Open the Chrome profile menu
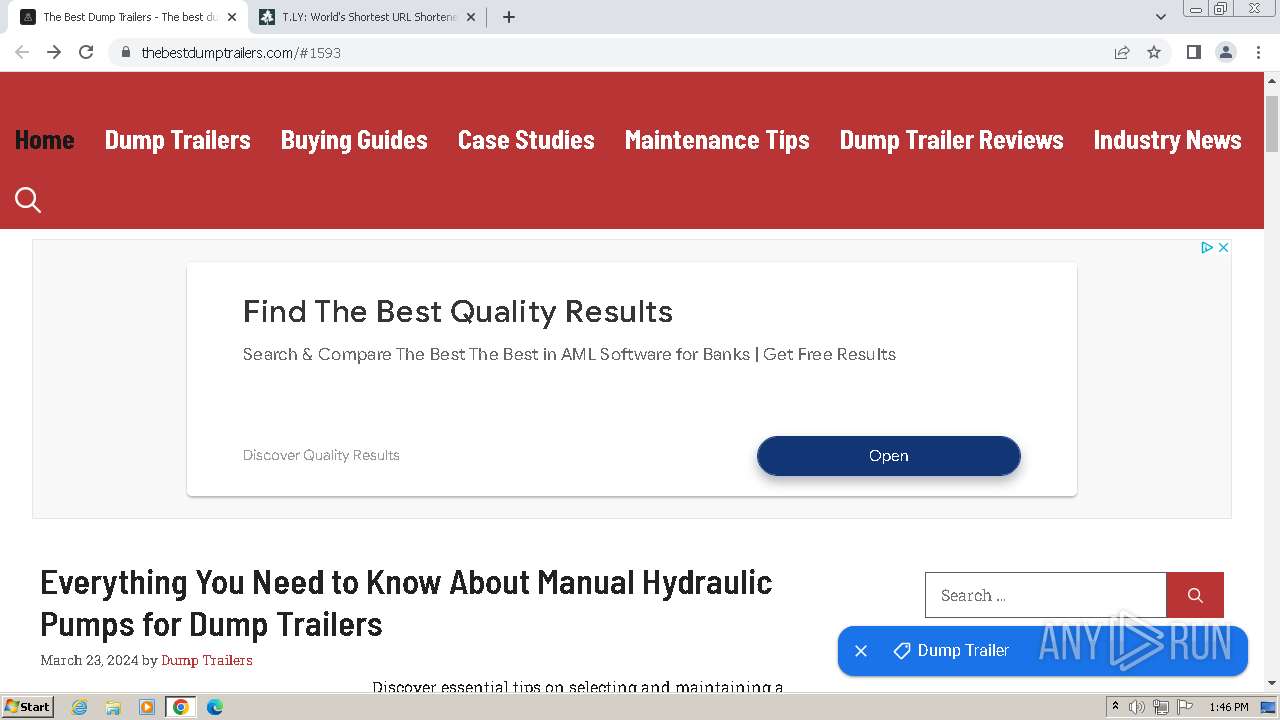The height and width of the screenshot is (720, 1280). coord(1225,52)
